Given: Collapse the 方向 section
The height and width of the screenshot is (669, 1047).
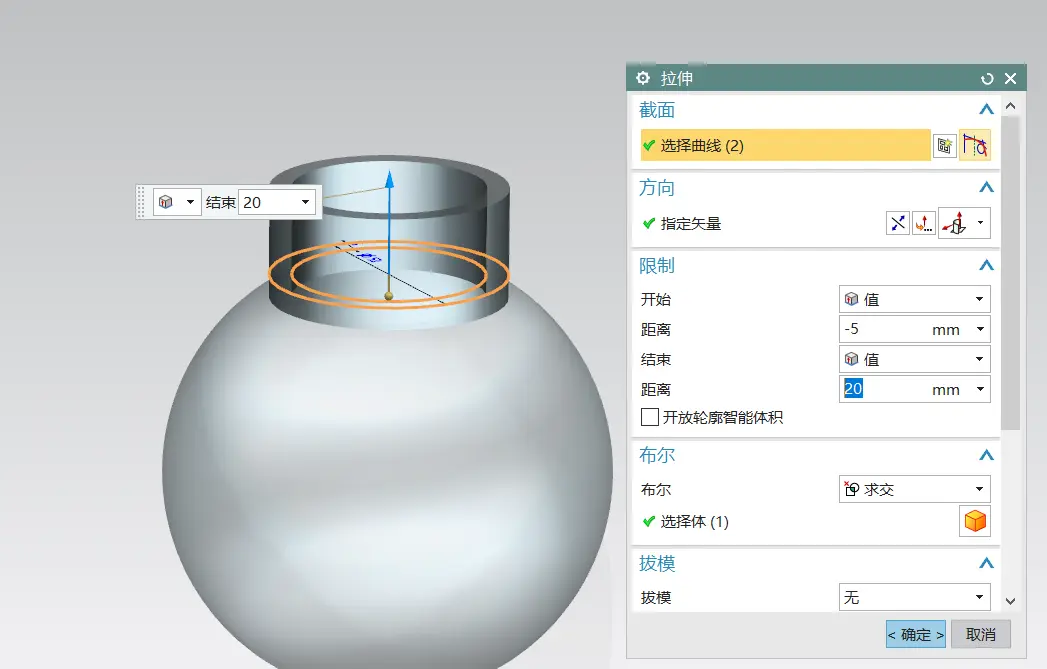Looking at the screenshot, I should tap(986, 188).
